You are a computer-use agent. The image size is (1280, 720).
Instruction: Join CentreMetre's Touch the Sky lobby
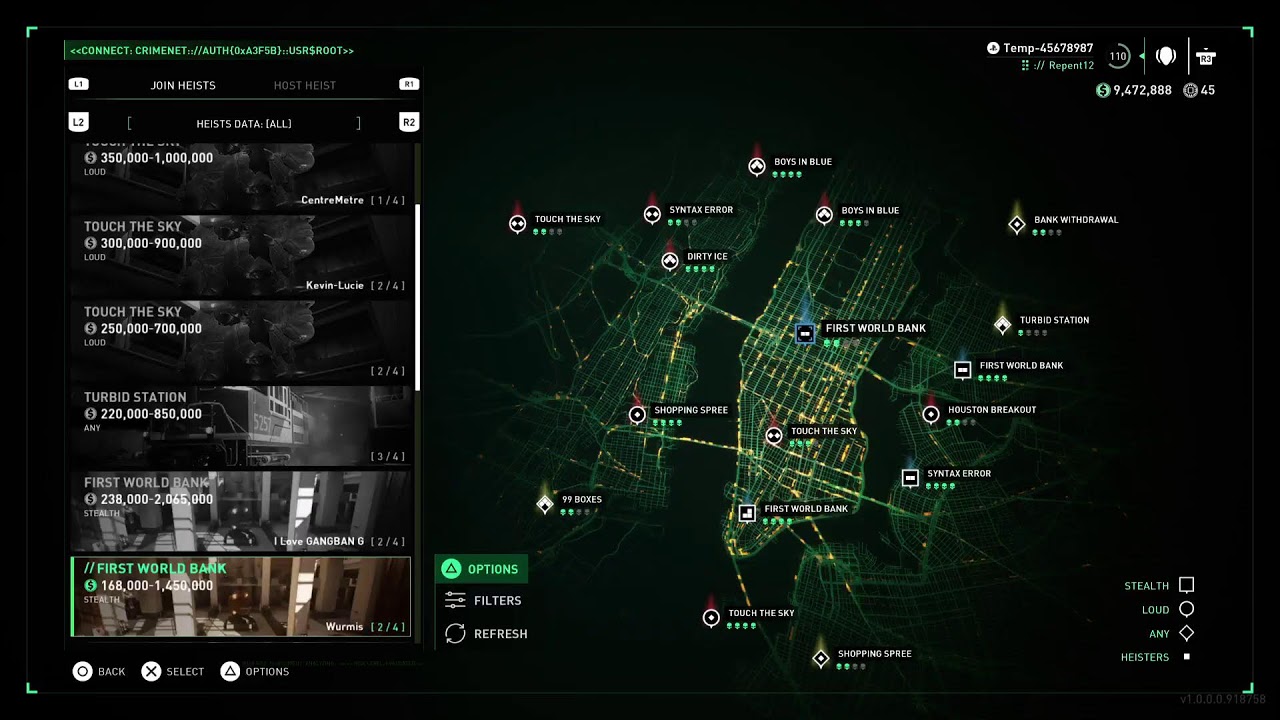coord(241,176)
